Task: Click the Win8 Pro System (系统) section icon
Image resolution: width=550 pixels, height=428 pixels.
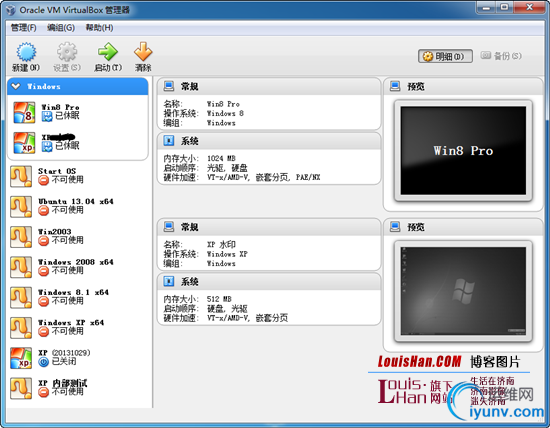Action: tap(169, 141)
